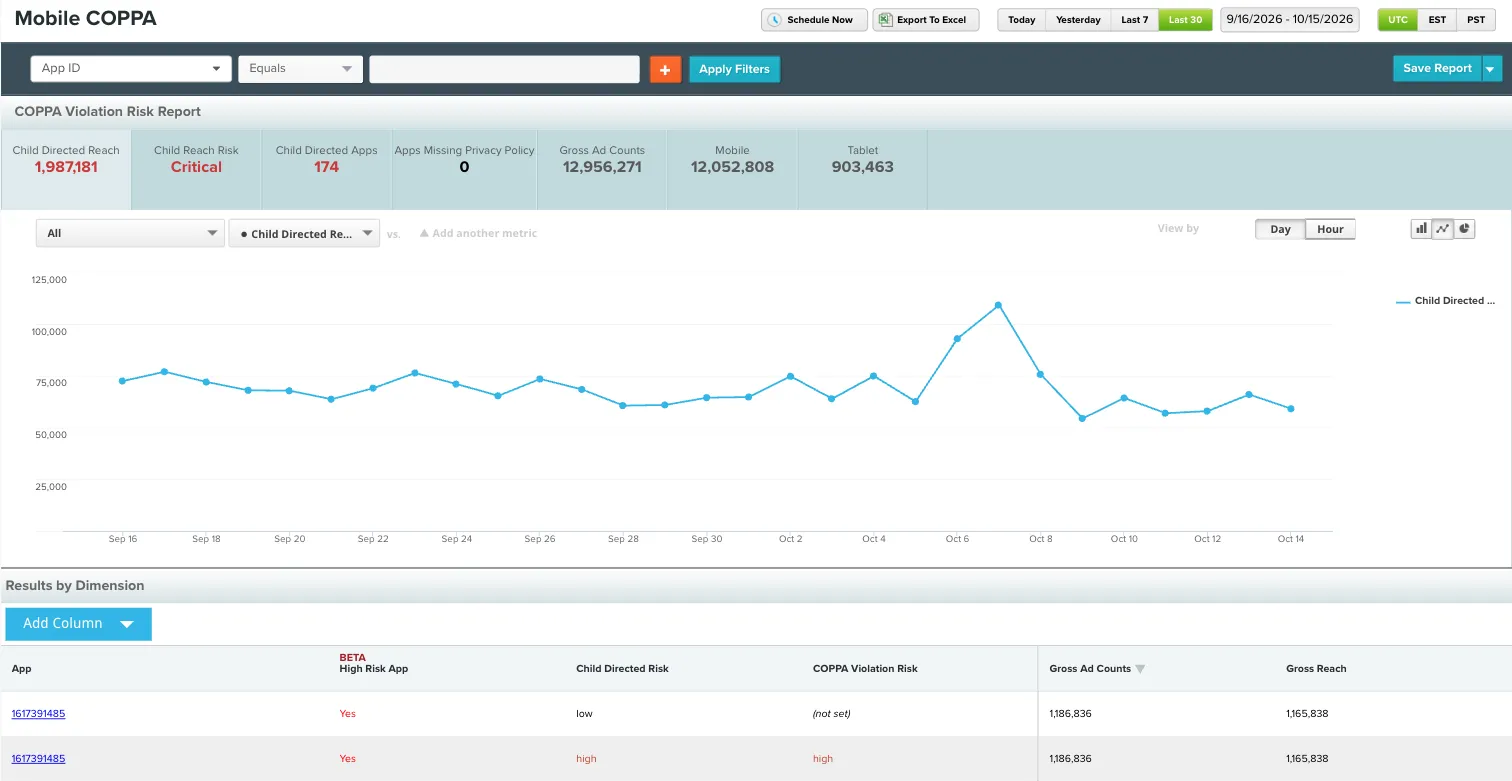View chart by Day

(1281, 229)
